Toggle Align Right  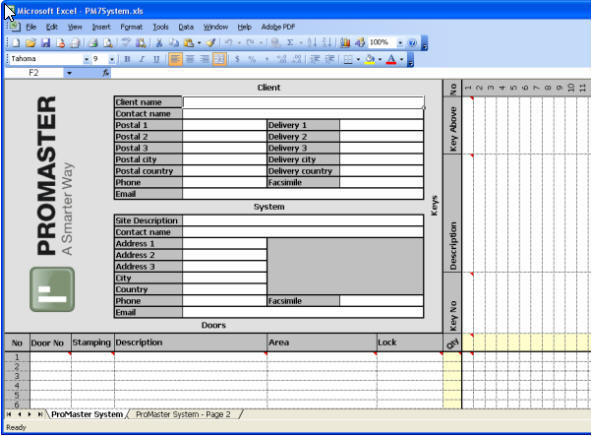point(204,59)
